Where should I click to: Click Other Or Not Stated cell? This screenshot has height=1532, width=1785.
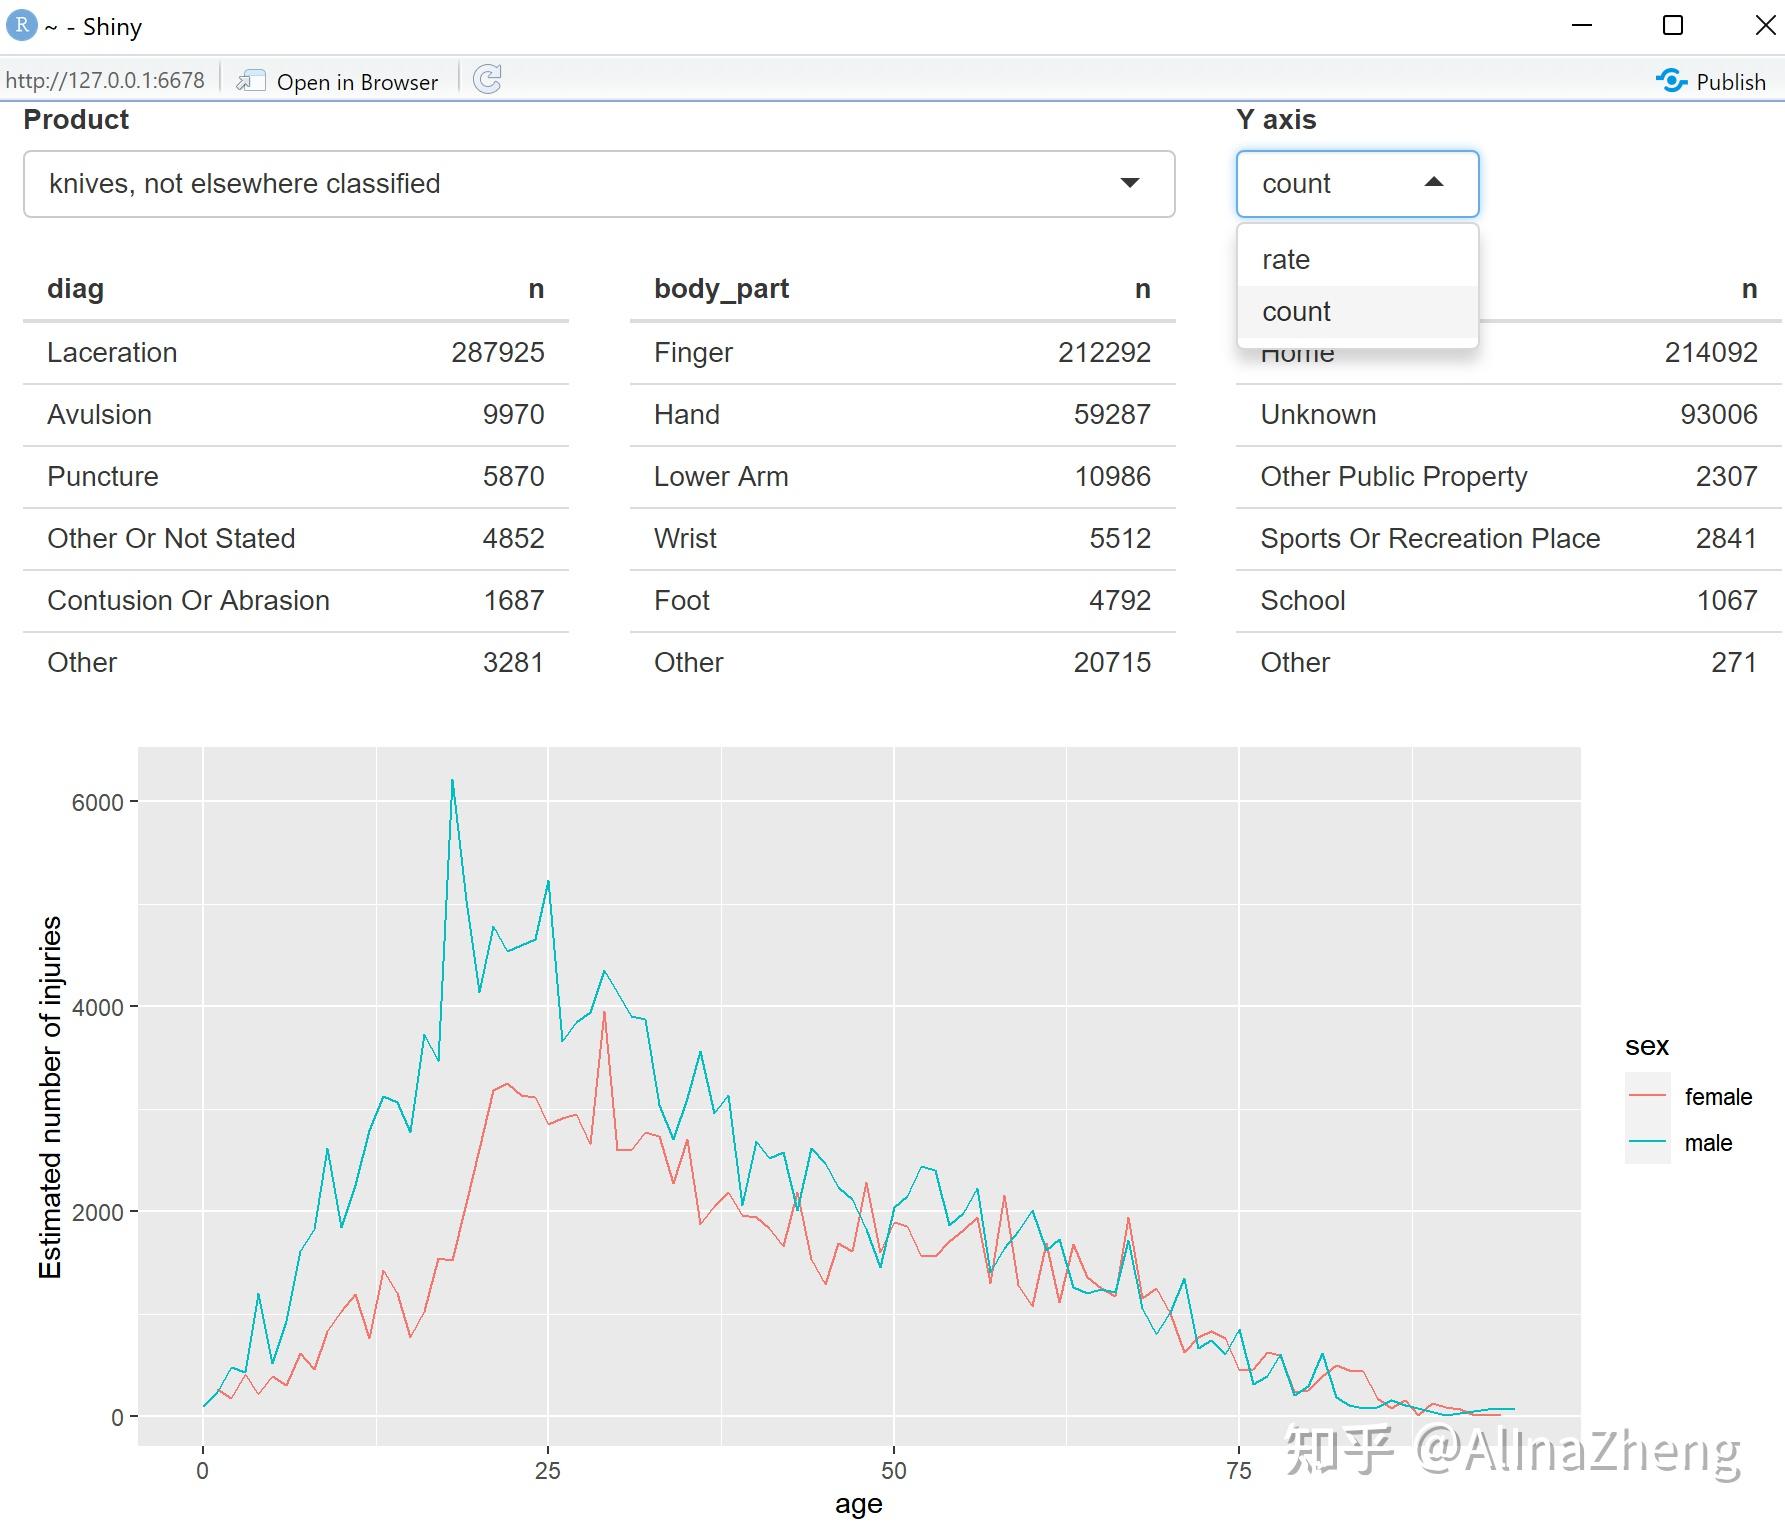tap(171, 539)
